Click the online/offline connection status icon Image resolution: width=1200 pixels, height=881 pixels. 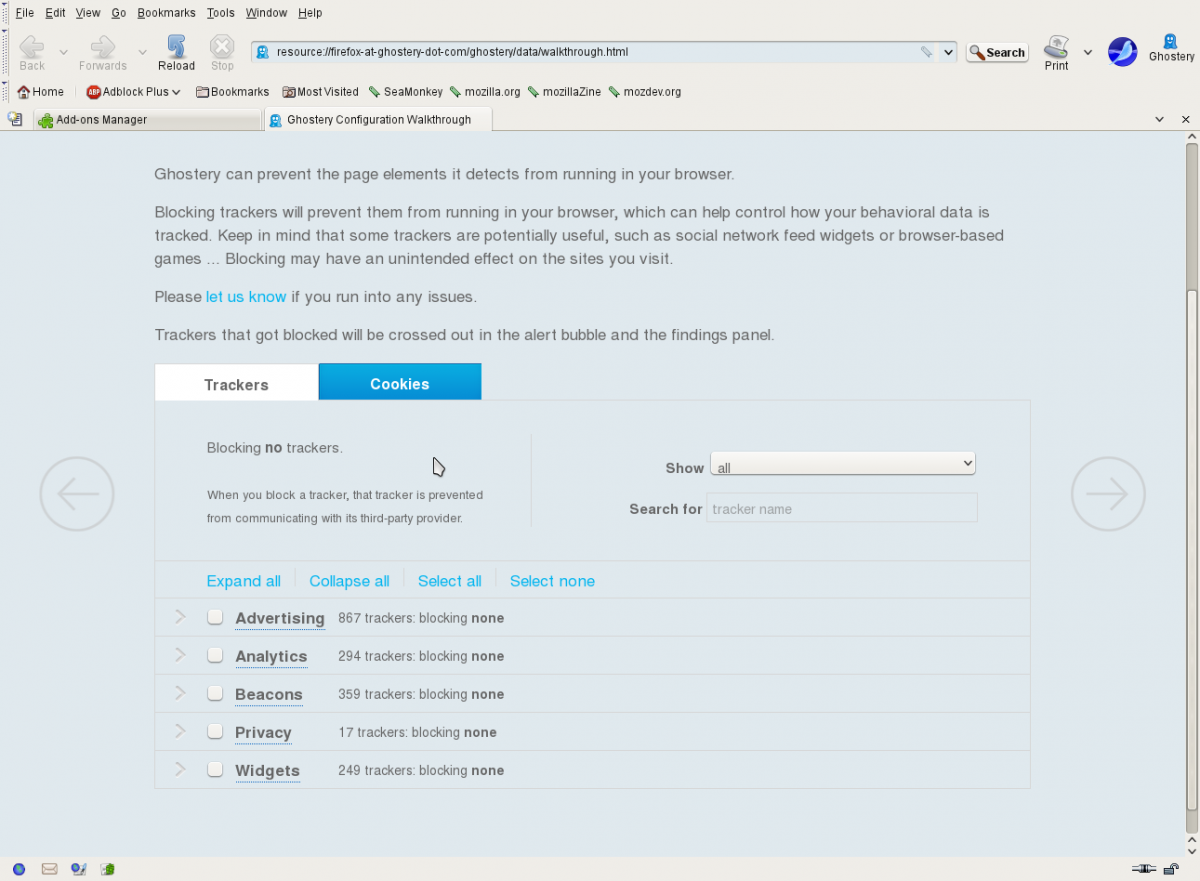pyautogui.click(x=1144, y=869)
